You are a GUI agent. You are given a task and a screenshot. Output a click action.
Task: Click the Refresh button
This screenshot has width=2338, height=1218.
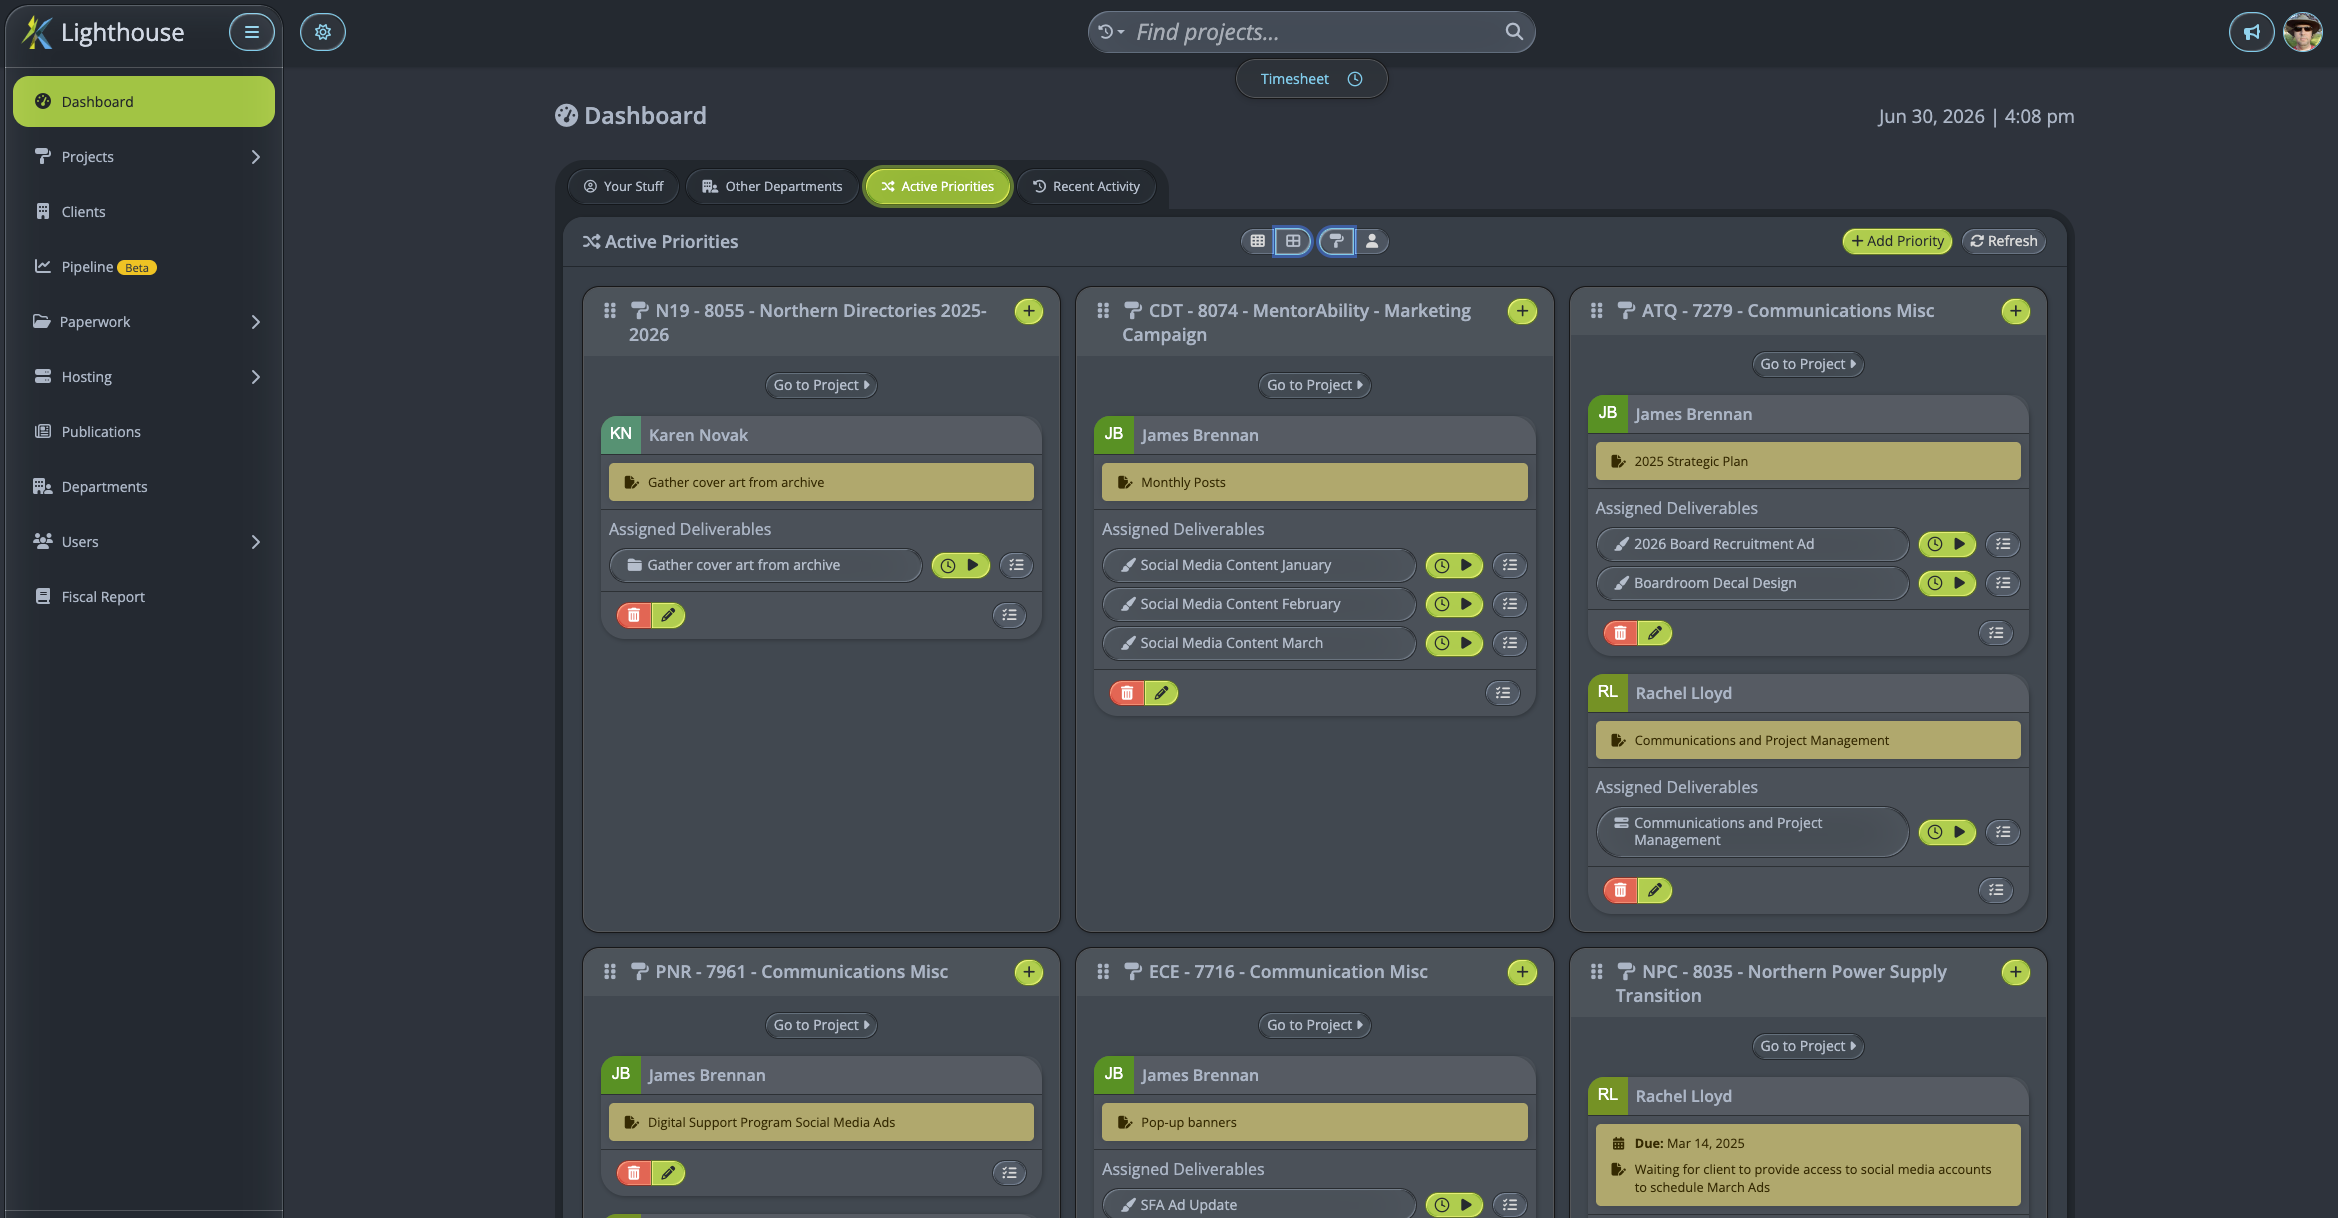[x=2003, y=241]
